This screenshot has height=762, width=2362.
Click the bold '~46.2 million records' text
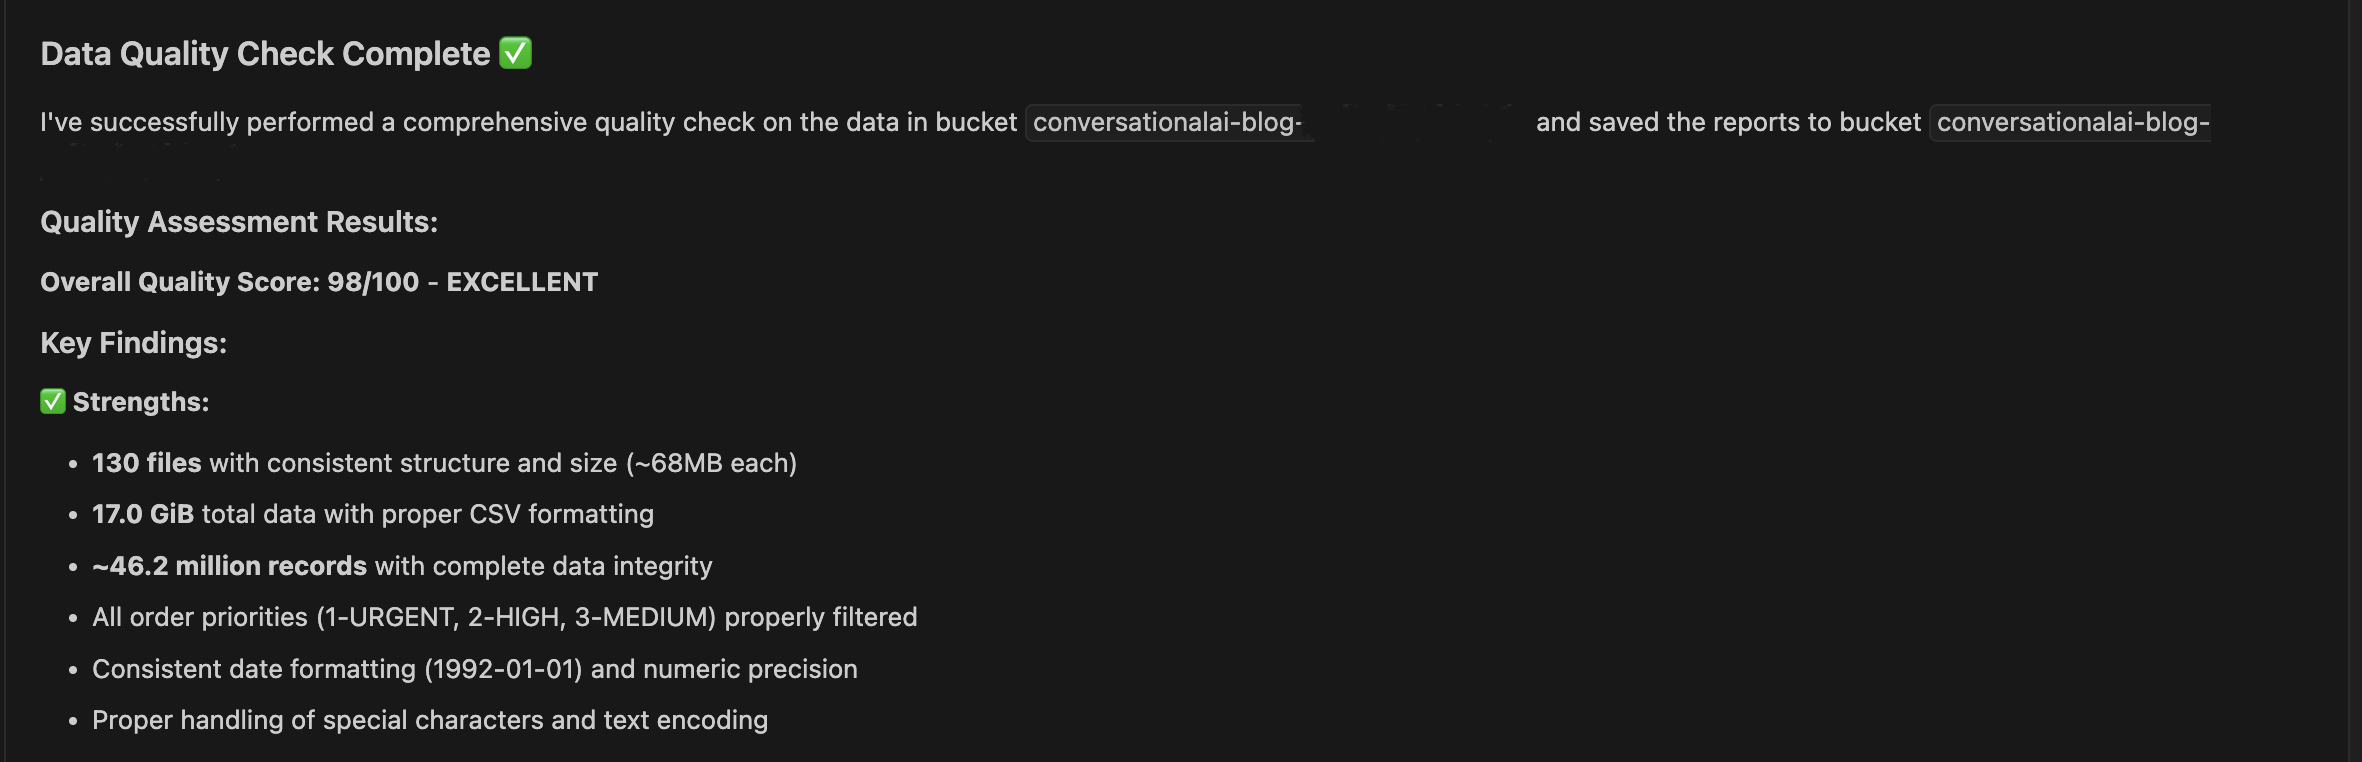[x=229, y=566]
